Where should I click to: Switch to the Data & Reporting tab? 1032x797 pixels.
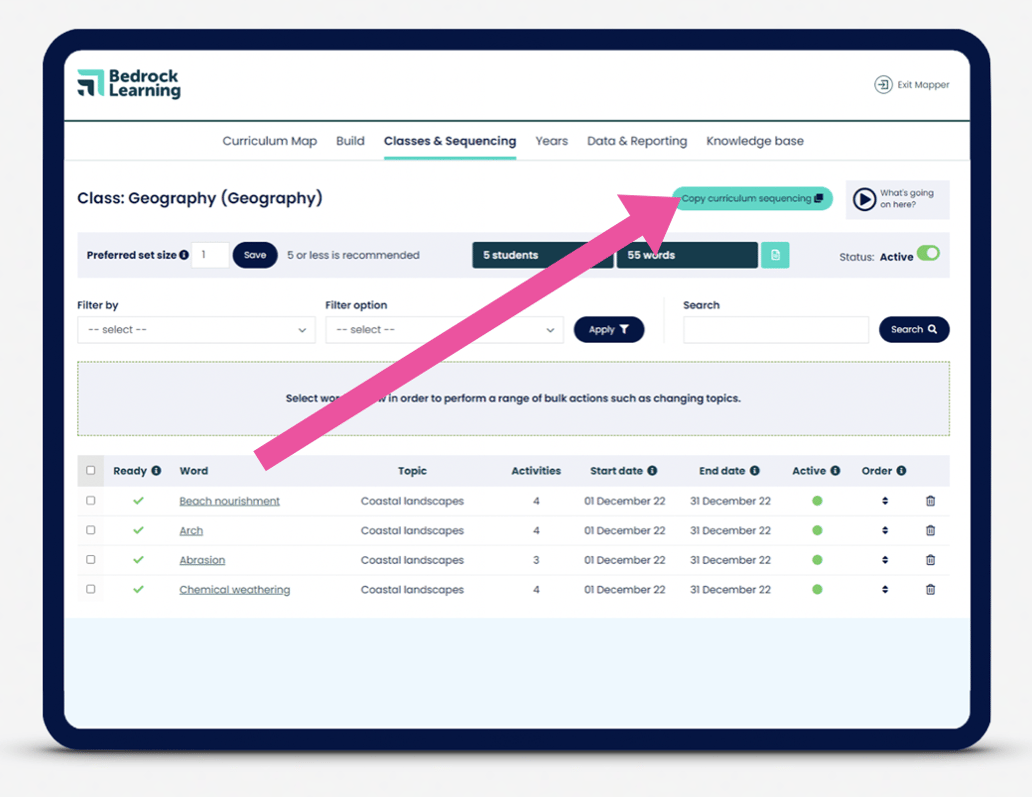point(637,141)
